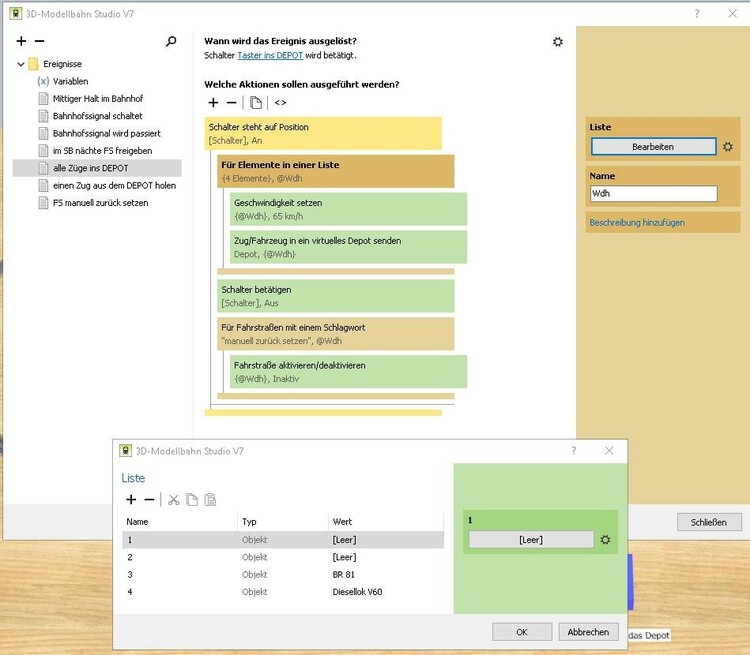Open the code view icon for actions
This screenshot has width=750, height=655.
point(280,102)
